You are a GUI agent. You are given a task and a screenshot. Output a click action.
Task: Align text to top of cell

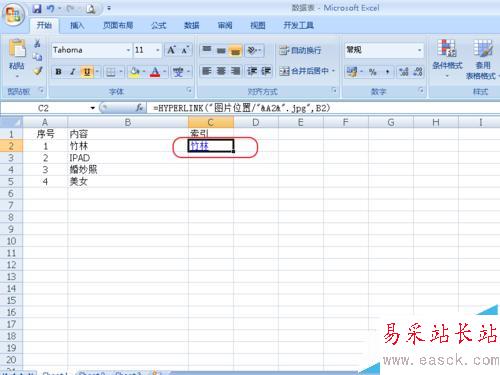coord(207,50)
